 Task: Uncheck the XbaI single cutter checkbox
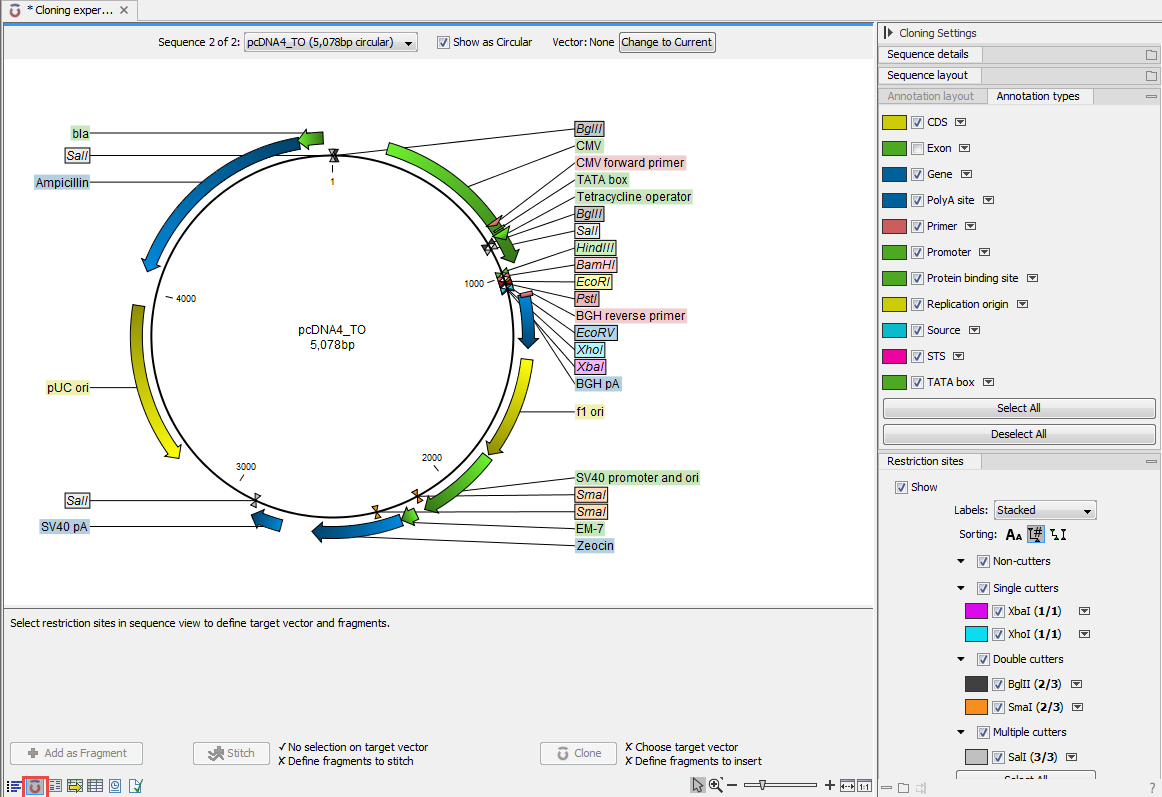(998, 611)
